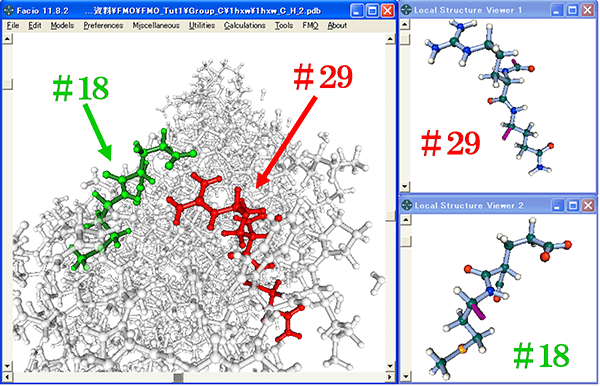
Task: Open the File menu
Action: 13,26
